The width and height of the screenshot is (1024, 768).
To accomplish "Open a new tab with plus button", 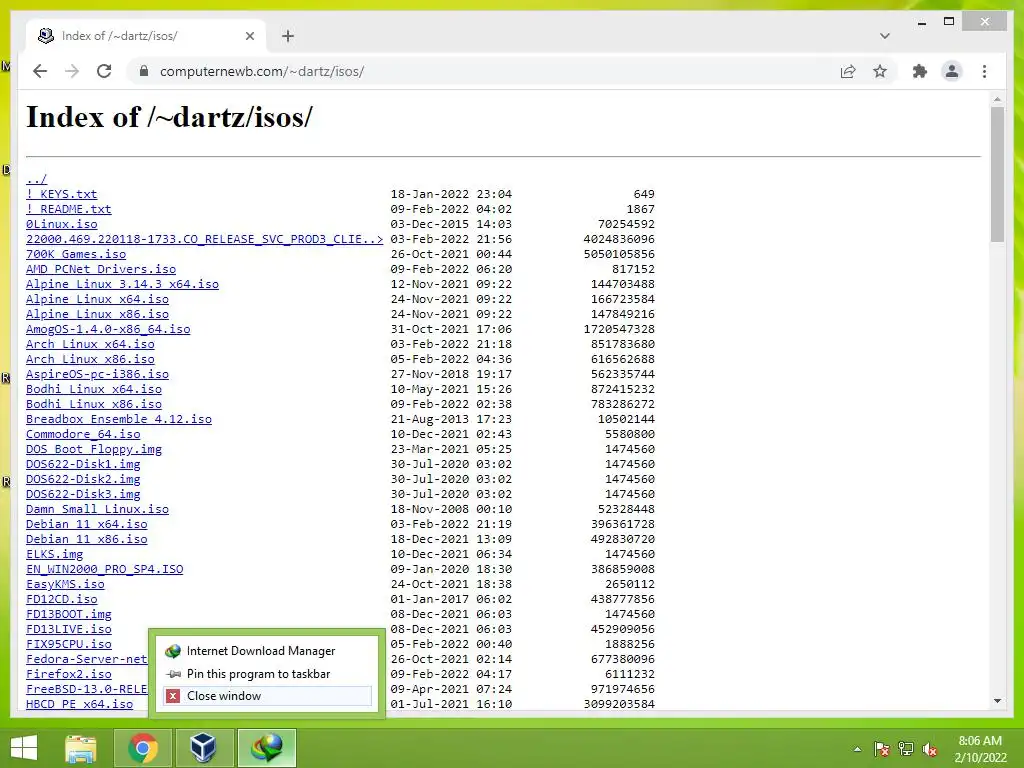I will coord(288,36).
